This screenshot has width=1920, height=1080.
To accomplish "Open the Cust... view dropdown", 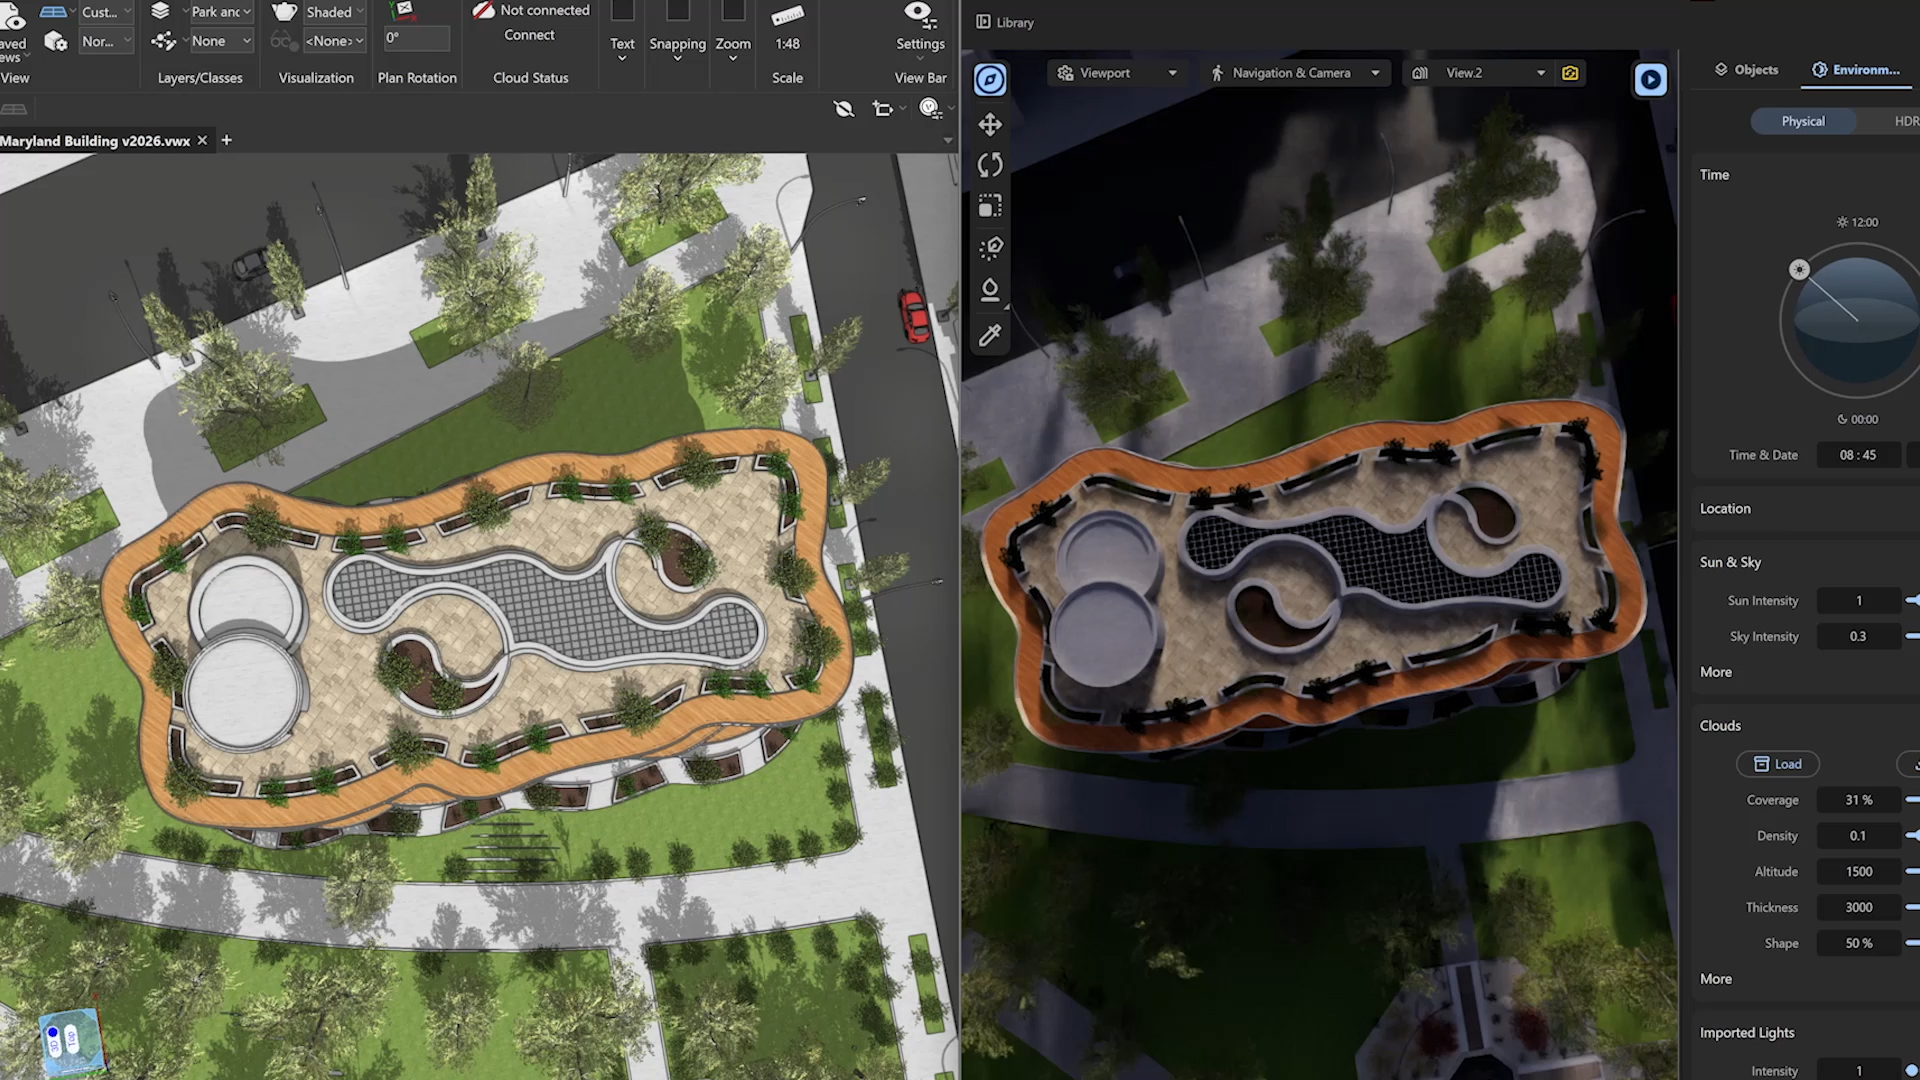I will (x=106, y=12).
